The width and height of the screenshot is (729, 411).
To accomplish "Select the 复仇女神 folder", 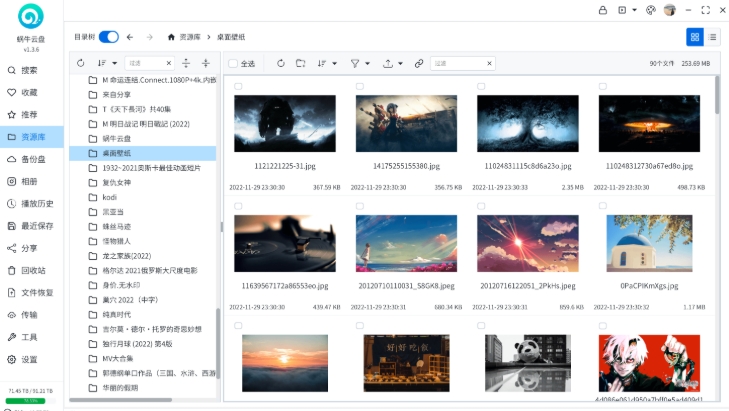I will tap(116, 182).
